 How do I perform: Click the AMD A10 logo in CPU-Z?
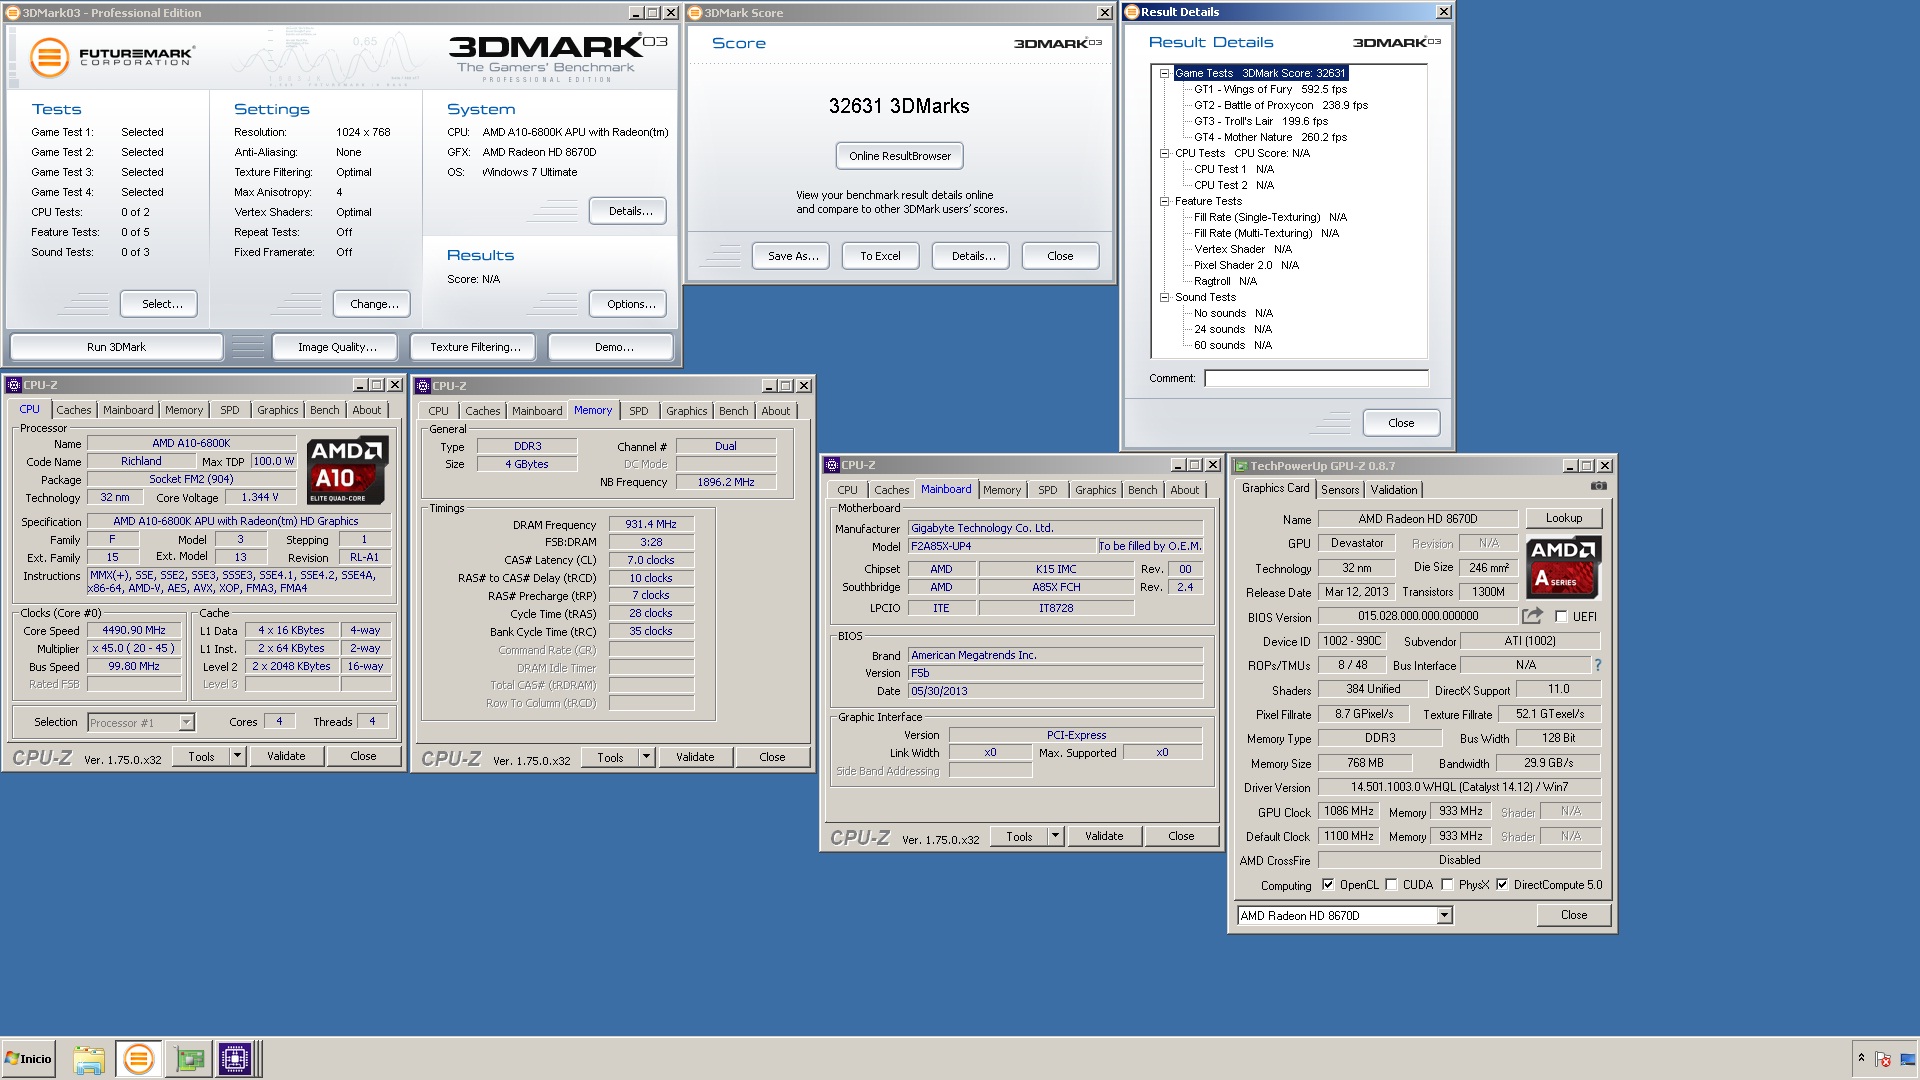tap(347, 469)
